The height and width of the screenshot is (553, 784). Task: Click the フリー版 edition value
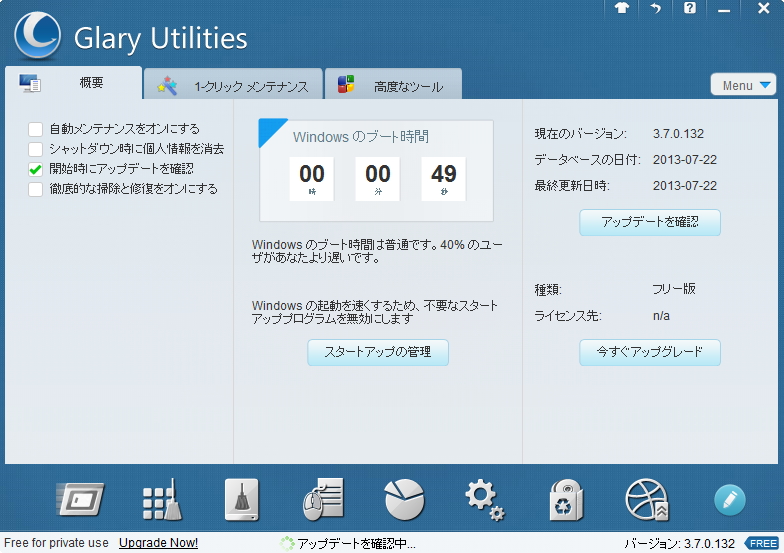(x=674, y=289)
